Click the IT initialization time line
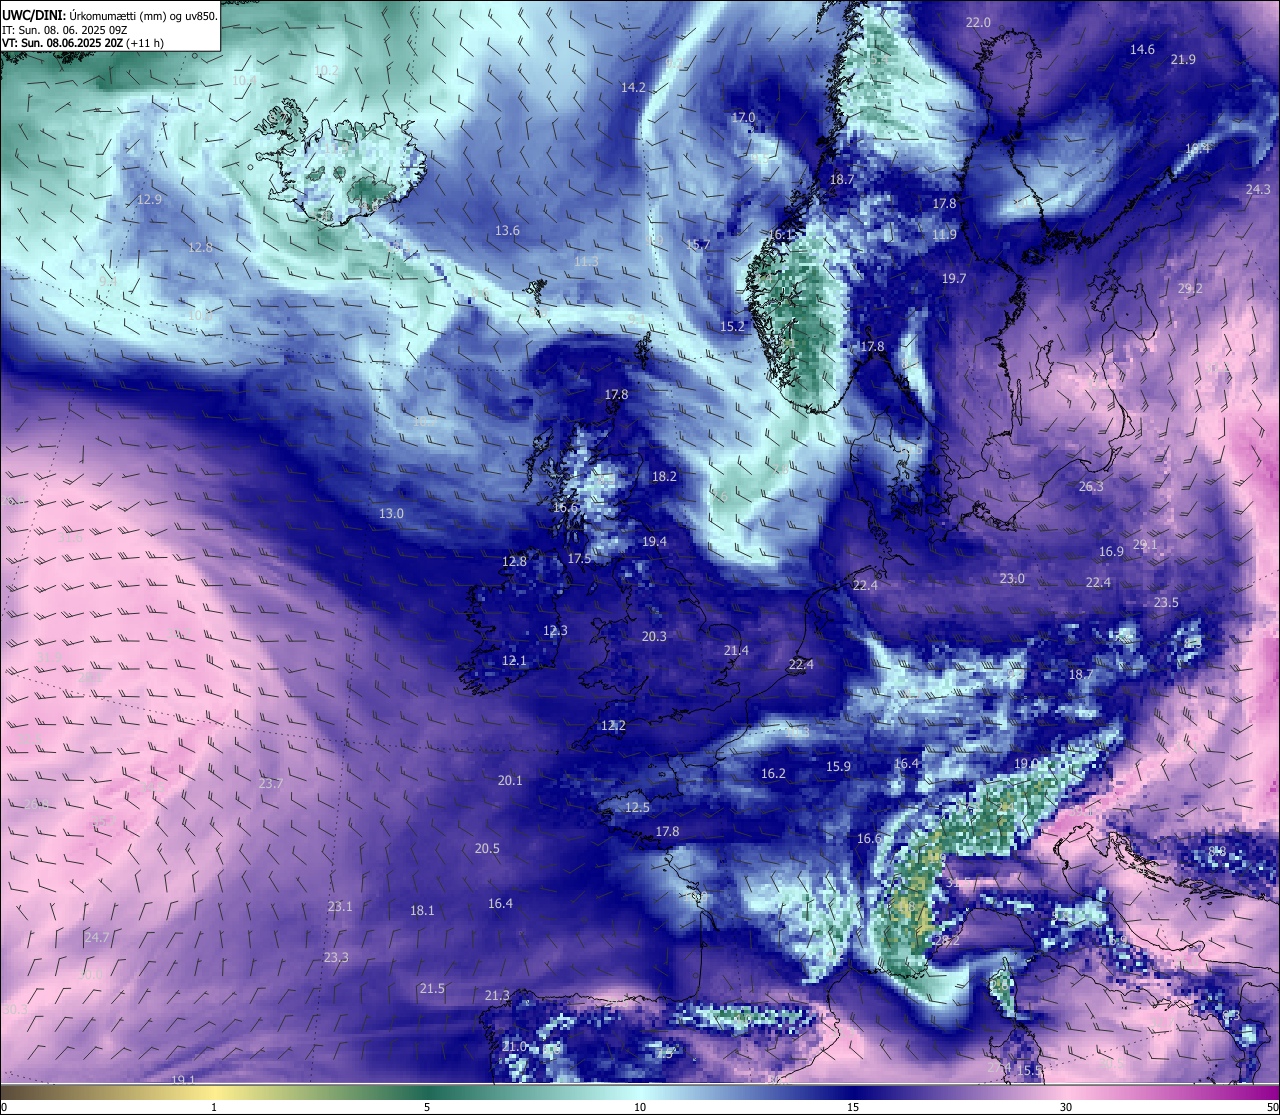Screen dimensions: 1280x1115 (65, 30)
